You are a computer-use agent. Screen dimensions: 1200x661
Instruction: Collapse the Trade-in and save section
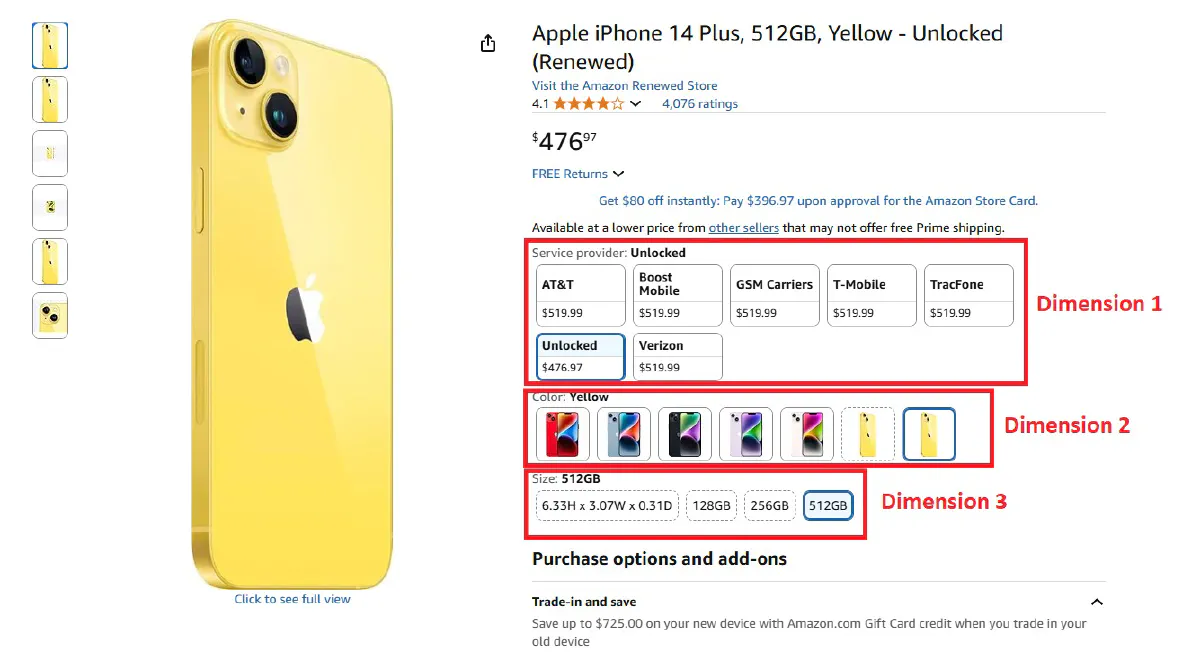pyautogui.click(x=1096, y=602)
